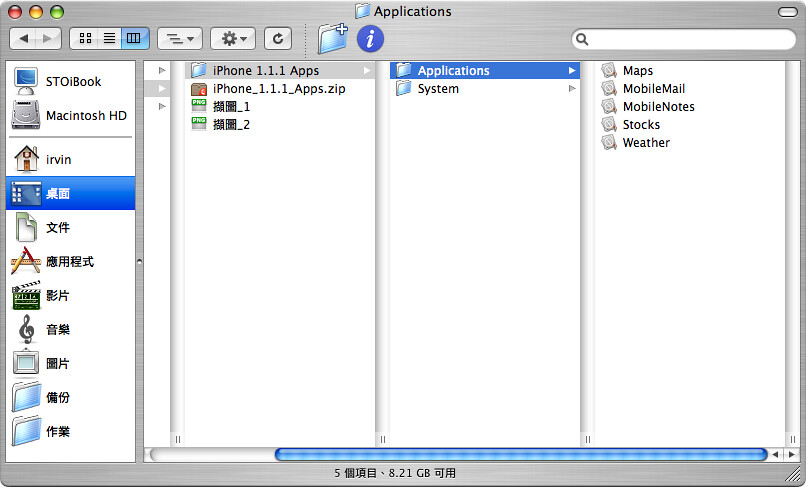Click the refresh arrow toolbar button
The height and width of the screenshot is (487, 806).
[x=277, y=38]
